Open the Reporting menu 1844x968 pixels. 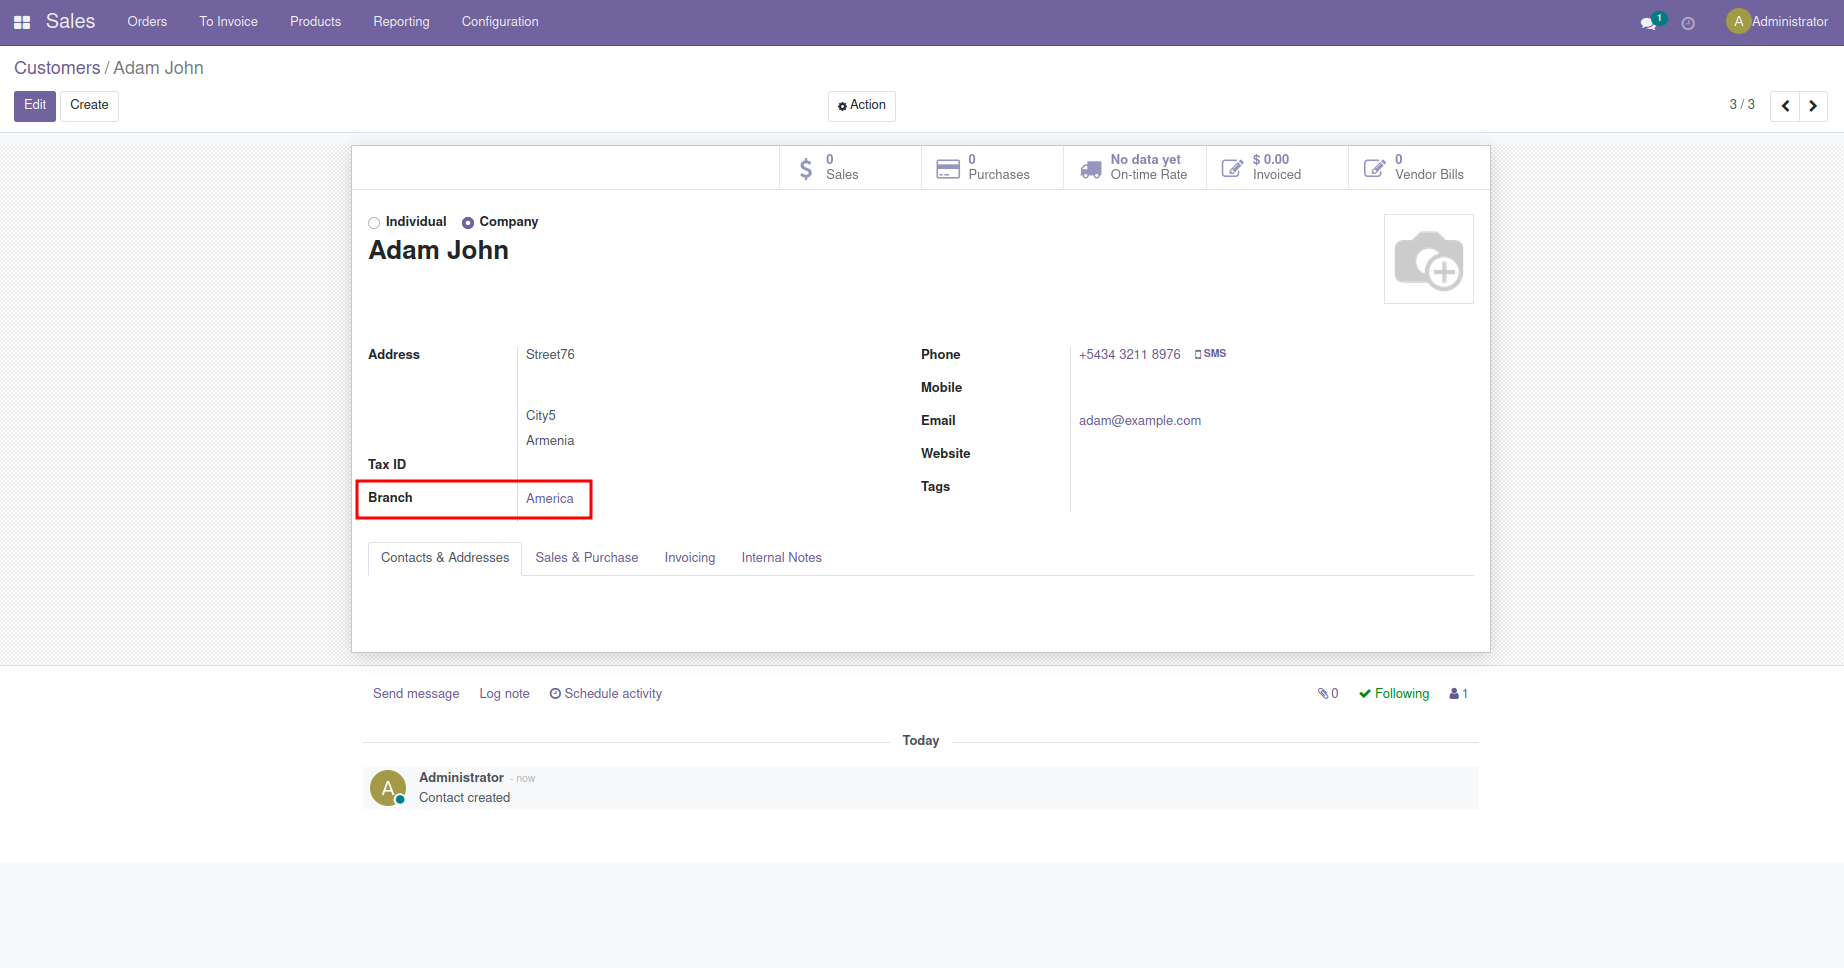401,22
